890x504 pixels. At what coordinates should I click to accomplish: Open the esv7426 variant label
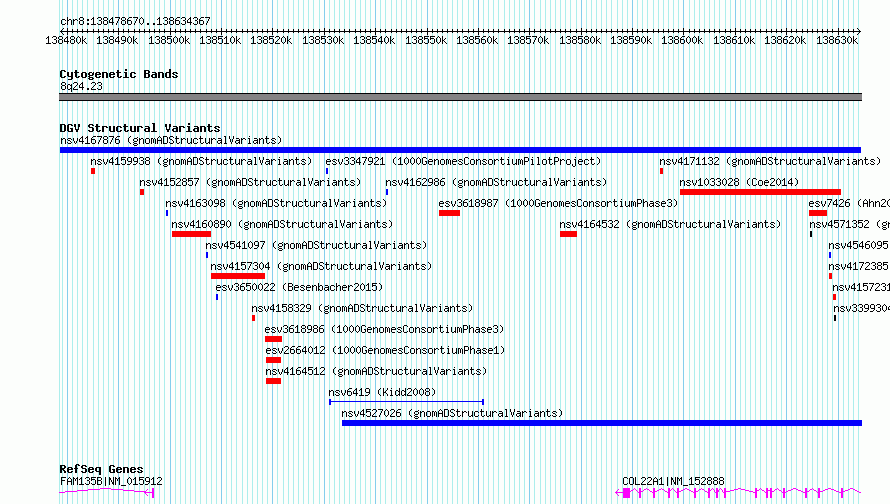849,203
